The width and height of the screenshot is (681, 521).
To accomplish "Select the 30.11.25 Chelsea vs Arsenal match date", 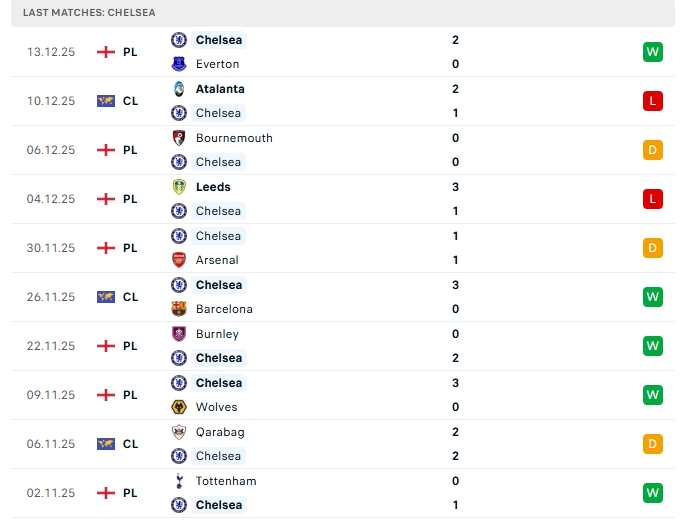I will click(51, 248).
